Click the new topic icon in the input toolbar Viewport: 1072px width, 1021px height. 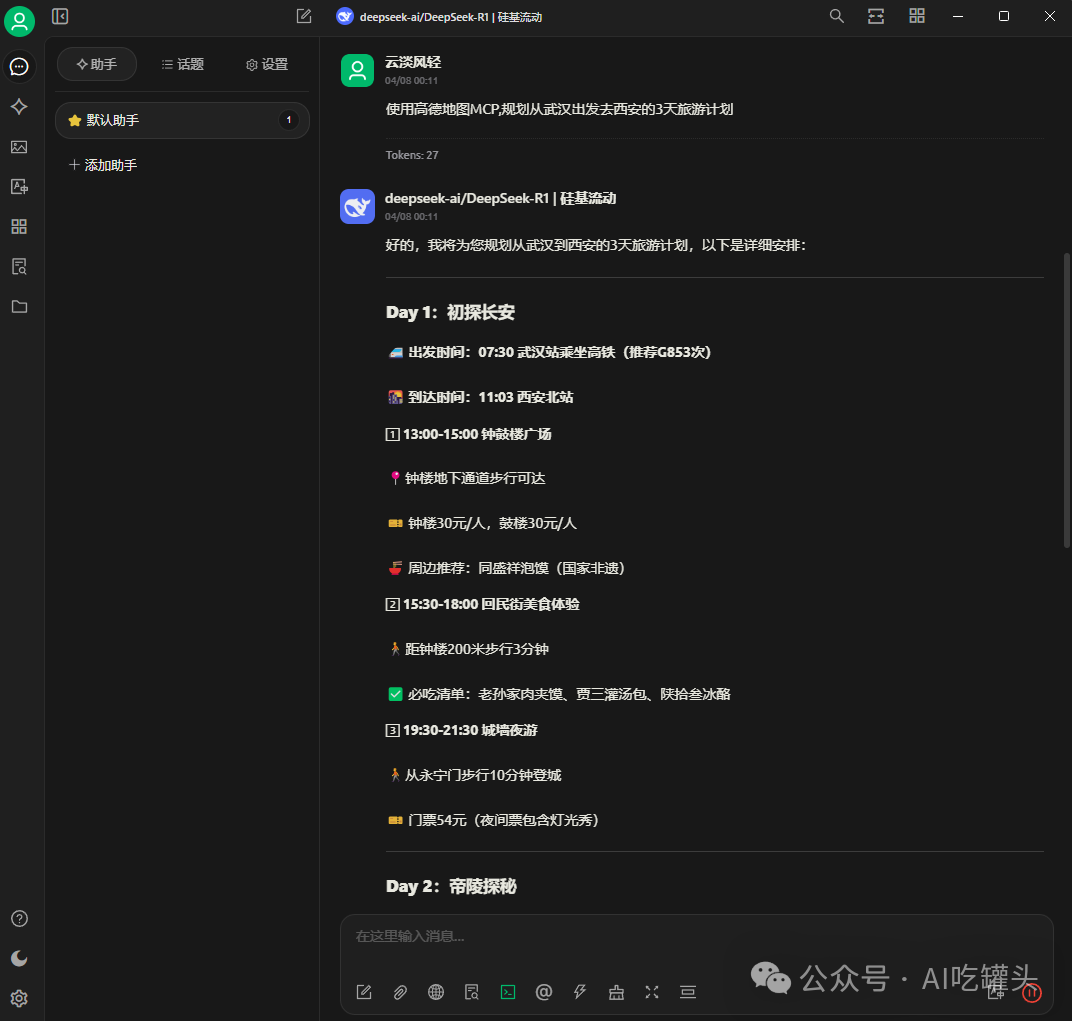pos(364,992)
